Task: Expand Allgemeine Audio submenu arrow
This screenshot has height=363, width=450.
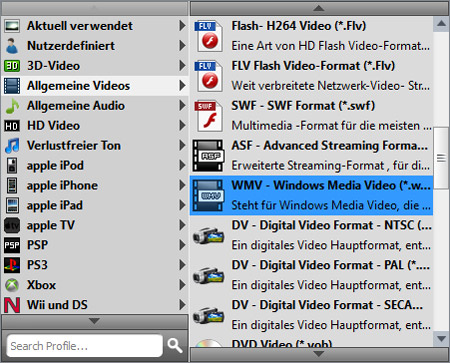Action: click(182, 106)
